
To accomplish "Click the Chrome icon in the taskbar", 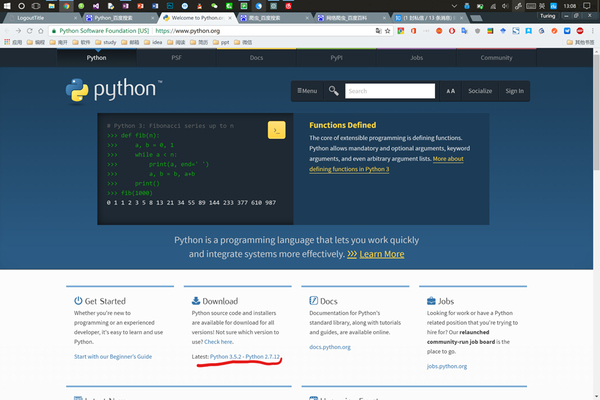I will [66, 6].
